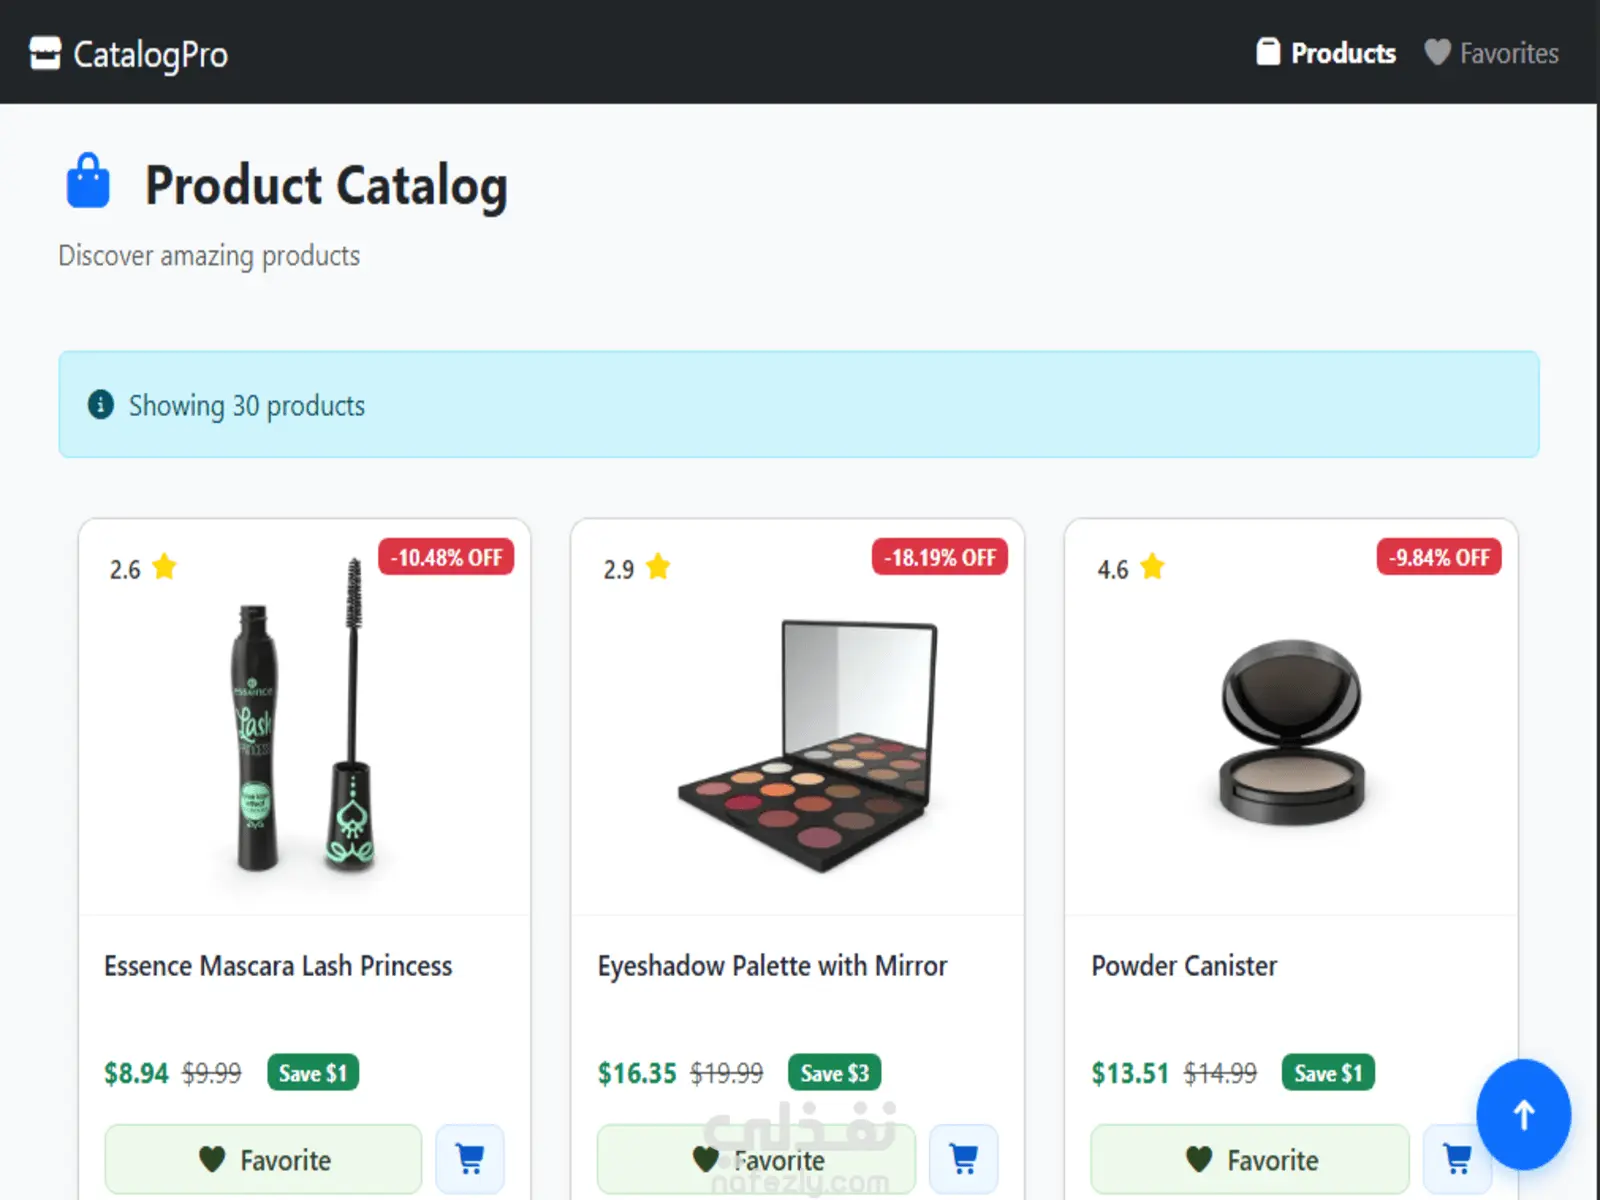The height and width of the screenshot is (1200, 1600).
Task: Open the Powder Canister product title
Action: pos(1184,966)
